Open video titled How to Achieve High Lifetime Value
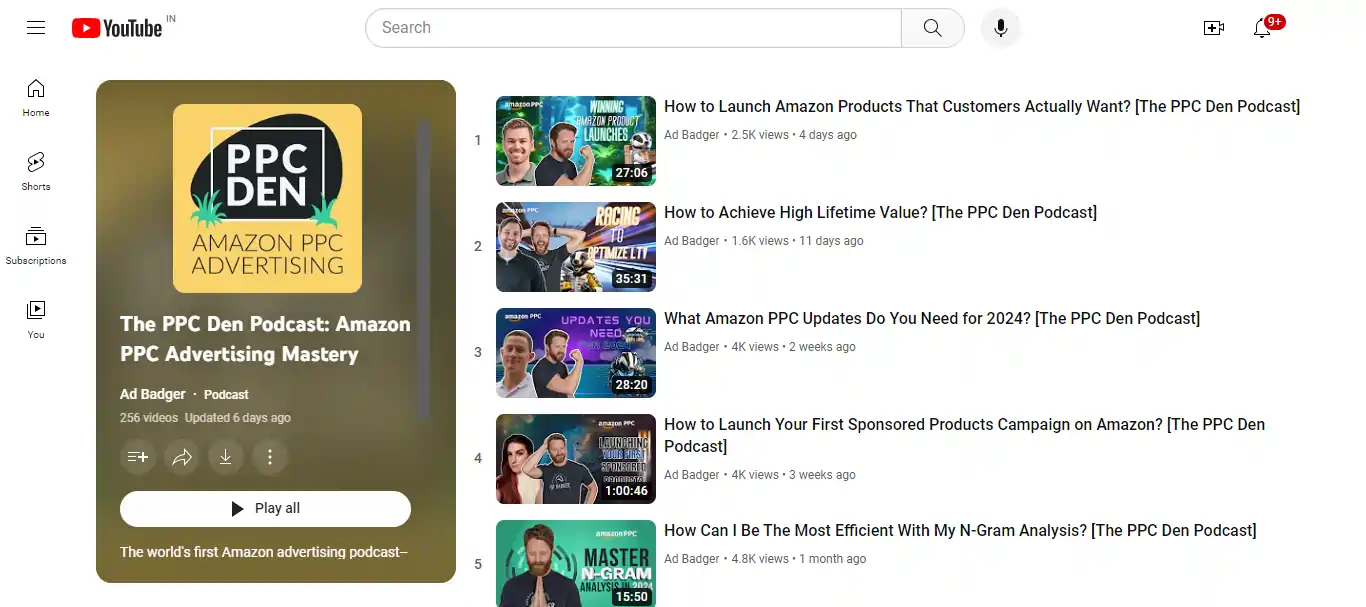This screenshot has height=607, width=1366. pos(880,212)
